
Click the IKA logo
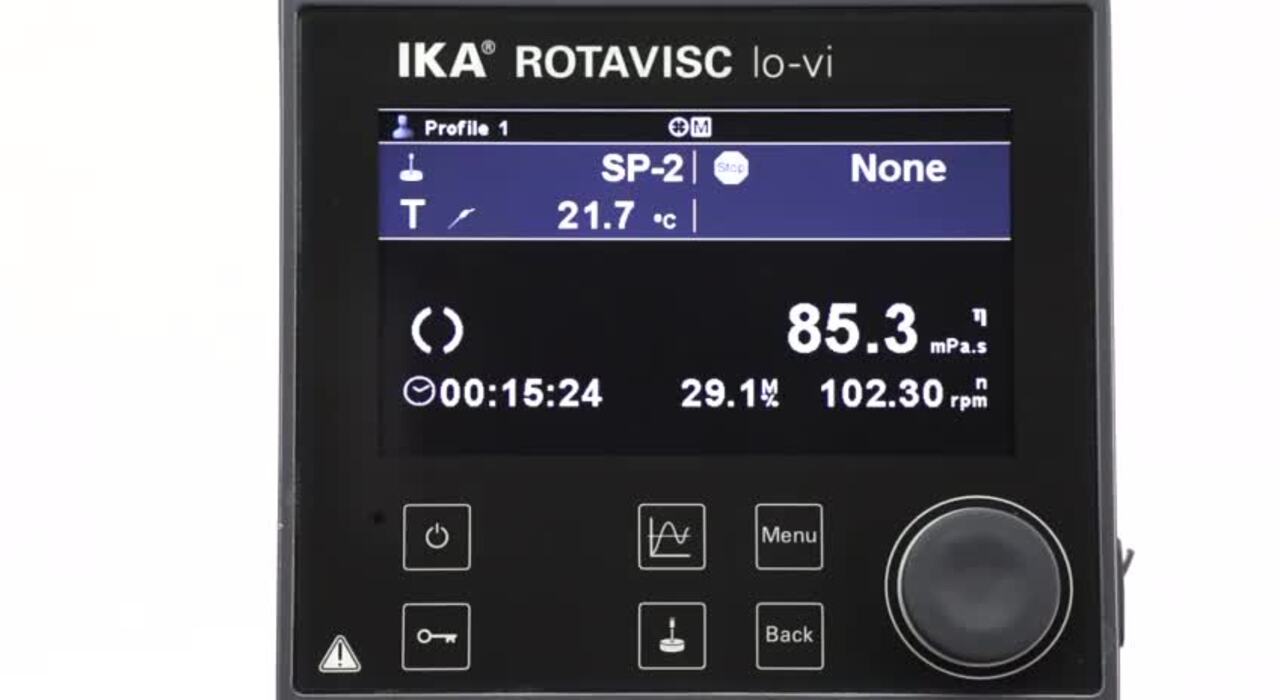click(x=445, y=60)
